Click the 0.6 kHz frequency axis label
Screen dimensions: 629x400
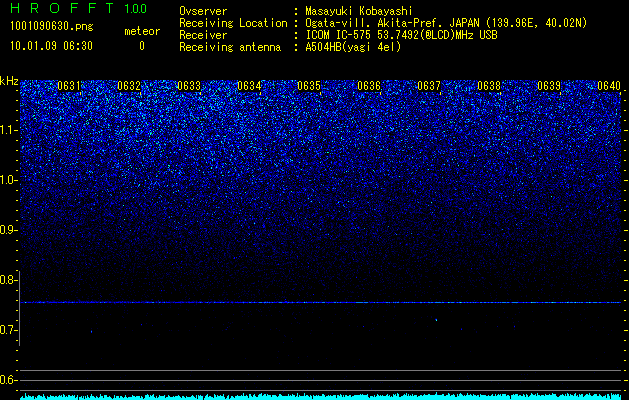8,380
